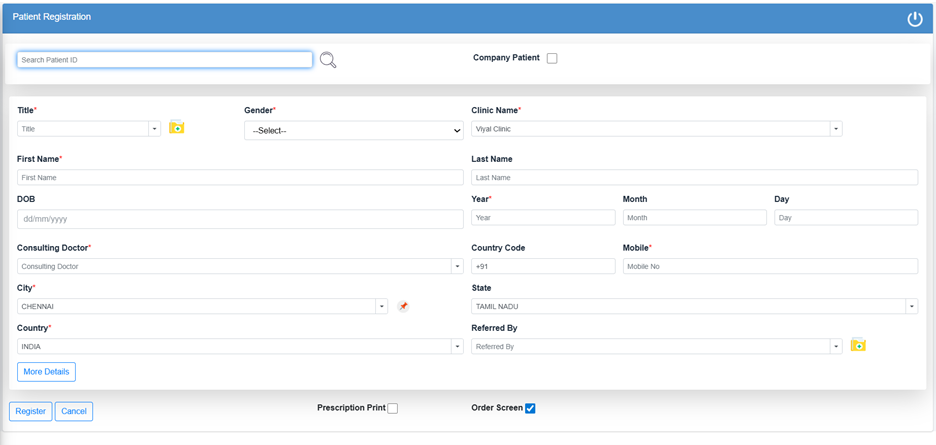Select the Mobile No input field
This screenshot has width=936, height=445.
click(769, 267)
